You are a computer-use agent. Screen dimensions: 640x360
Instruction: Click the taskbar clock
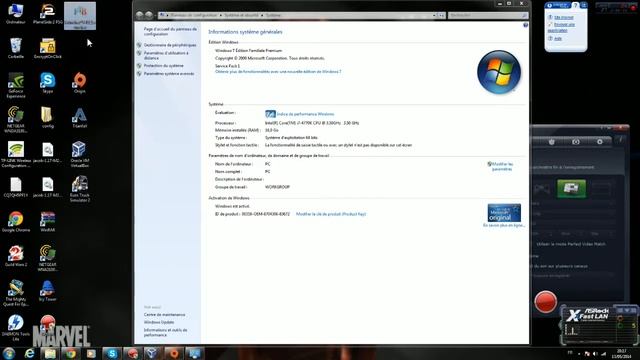click(x=621, y=353)
